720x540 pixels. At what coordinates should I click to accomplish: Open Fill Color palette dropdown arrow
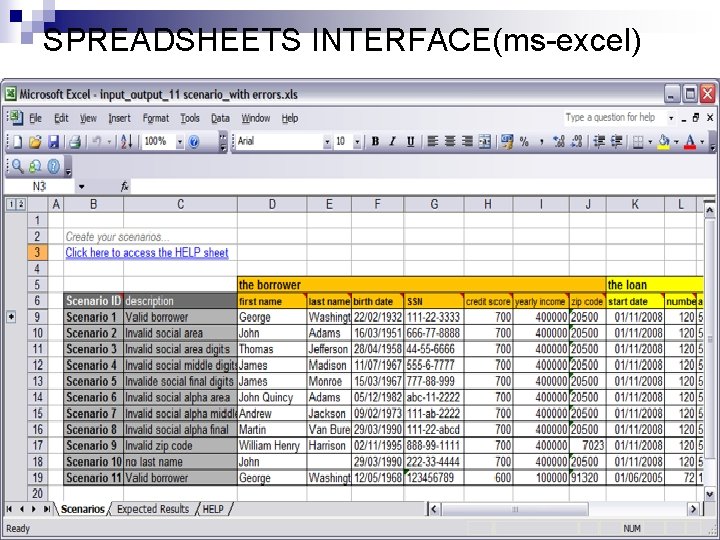pyautogui.click(x=676, y=142)
